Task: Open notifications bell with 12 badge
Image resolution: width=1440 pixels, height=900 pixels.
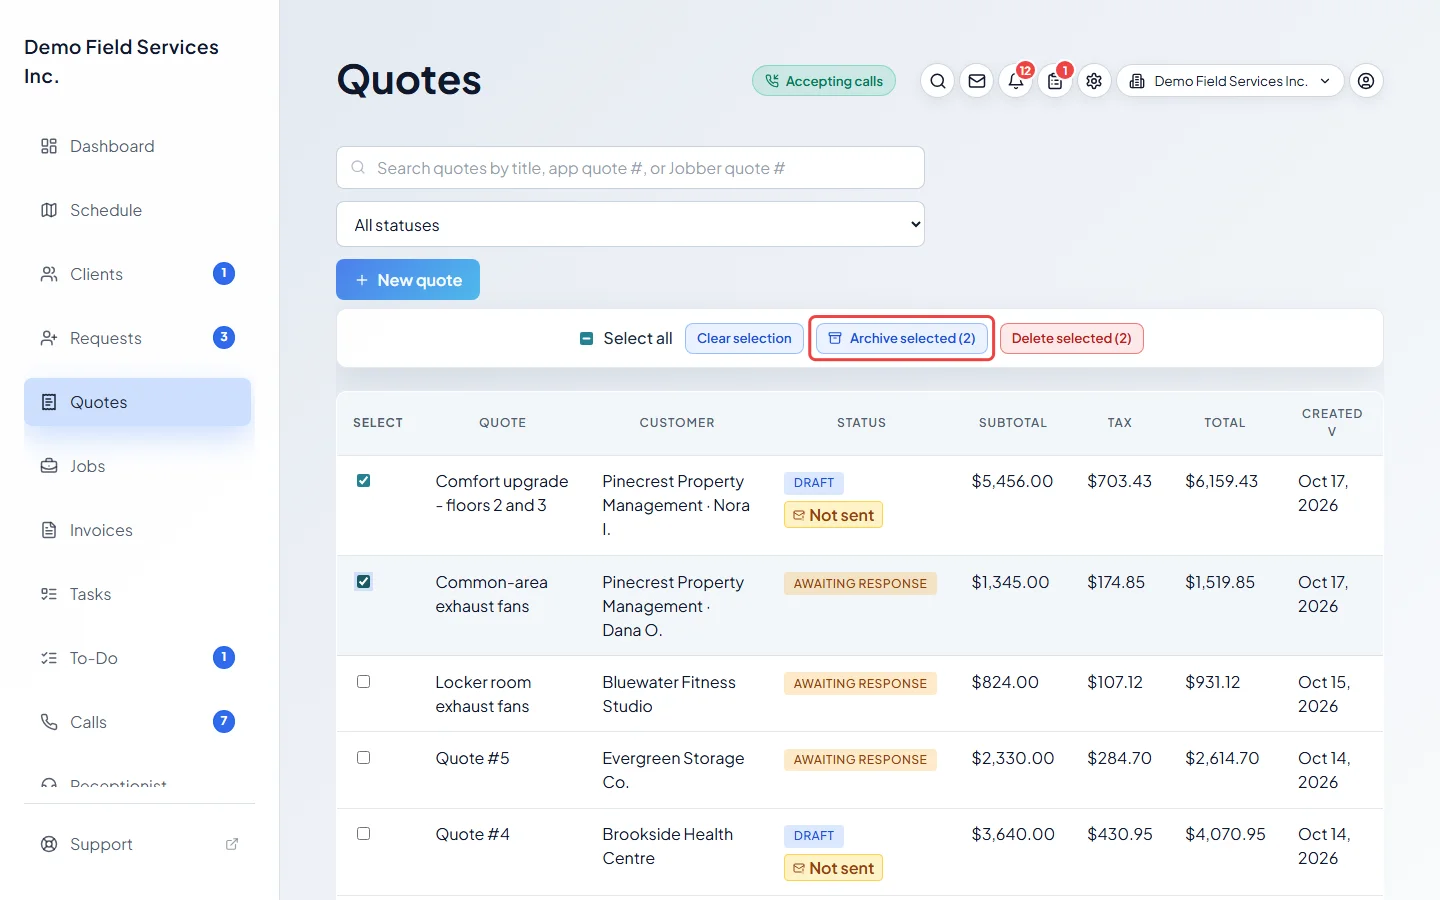Action: coord(1016,81)
